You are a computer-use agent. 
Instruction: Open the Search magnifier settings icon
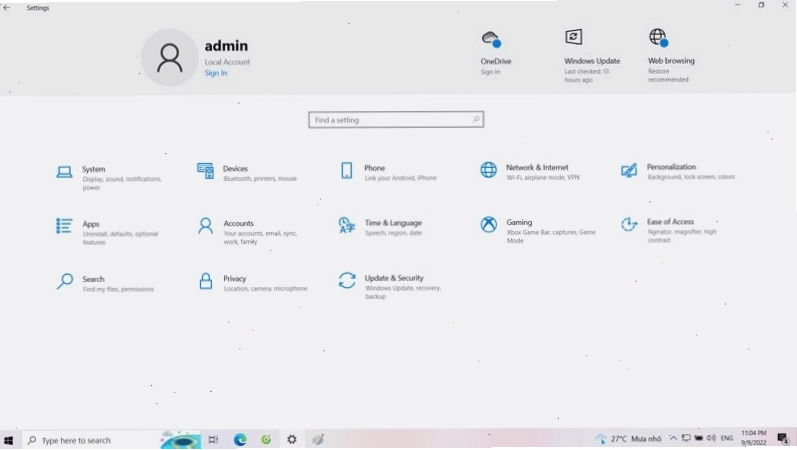[x=65, y=281]
